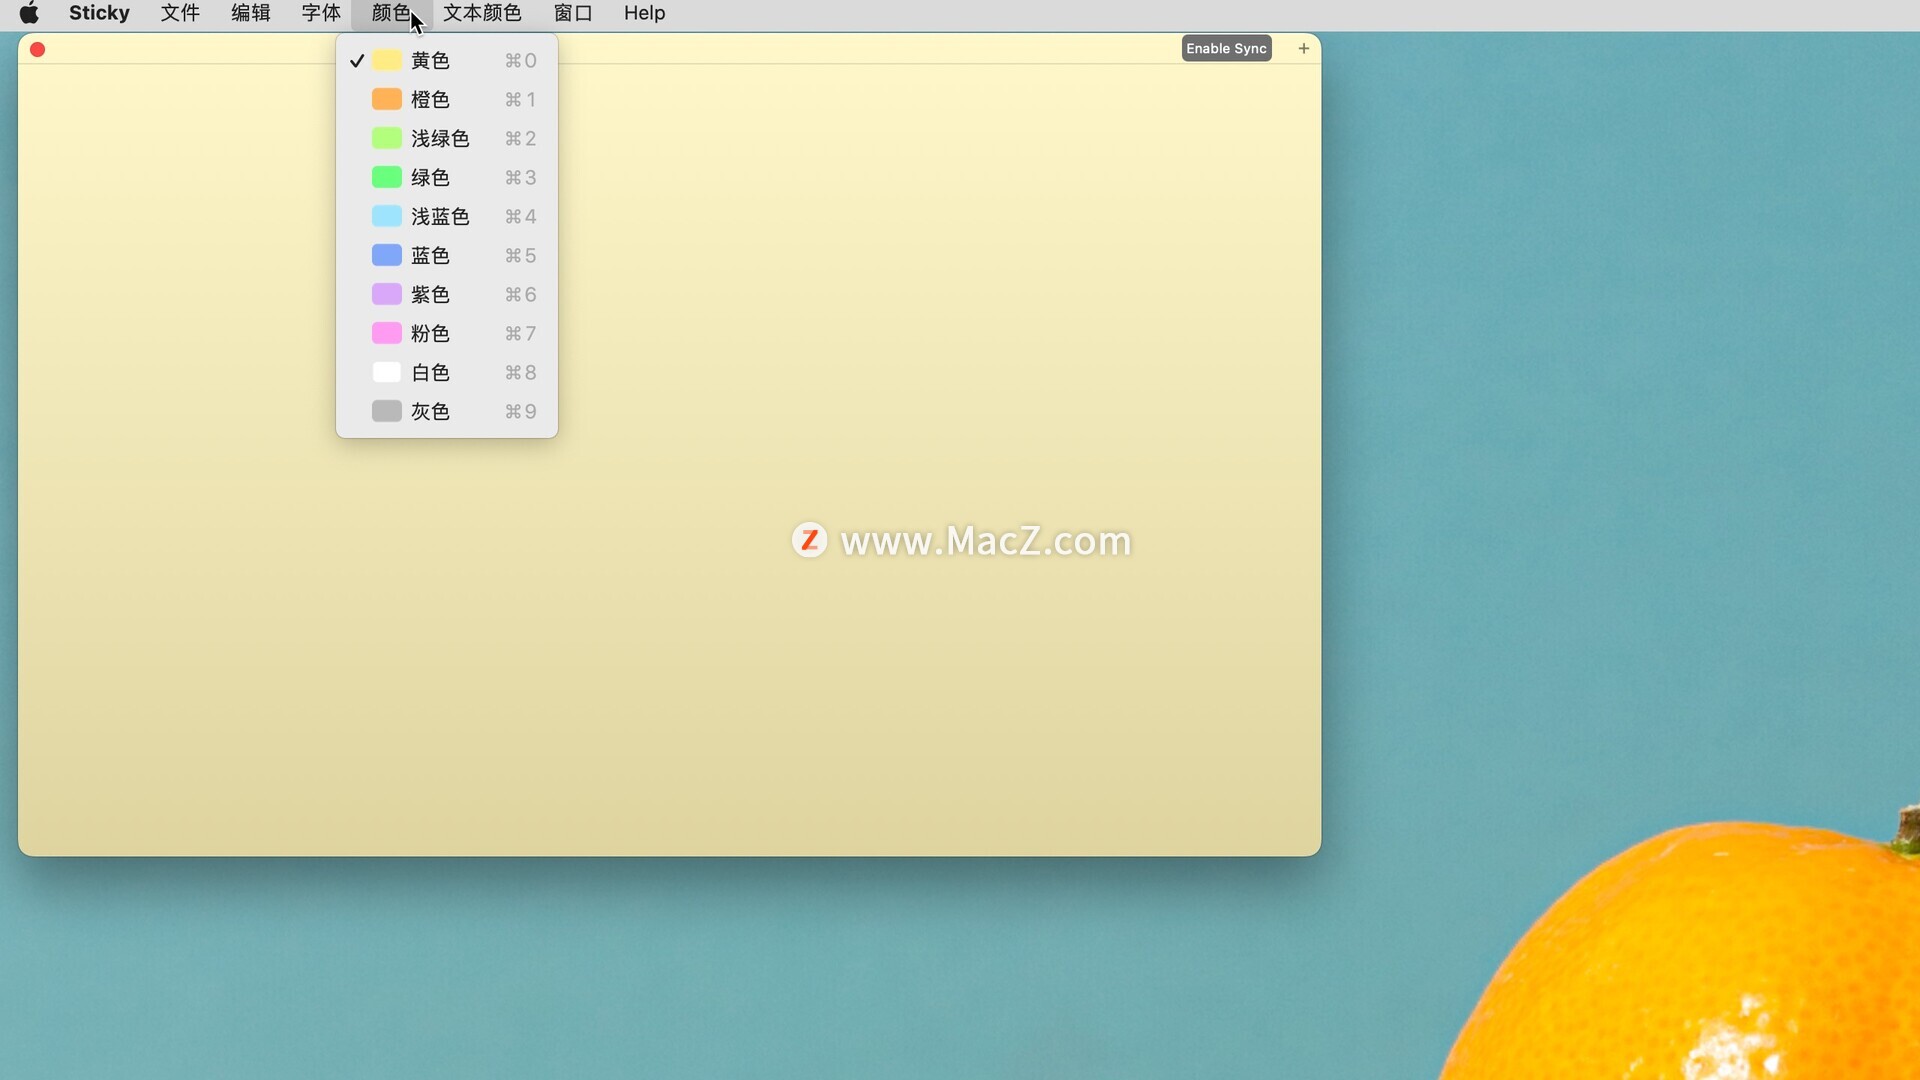Choose the 白色 menu entry

447,373
